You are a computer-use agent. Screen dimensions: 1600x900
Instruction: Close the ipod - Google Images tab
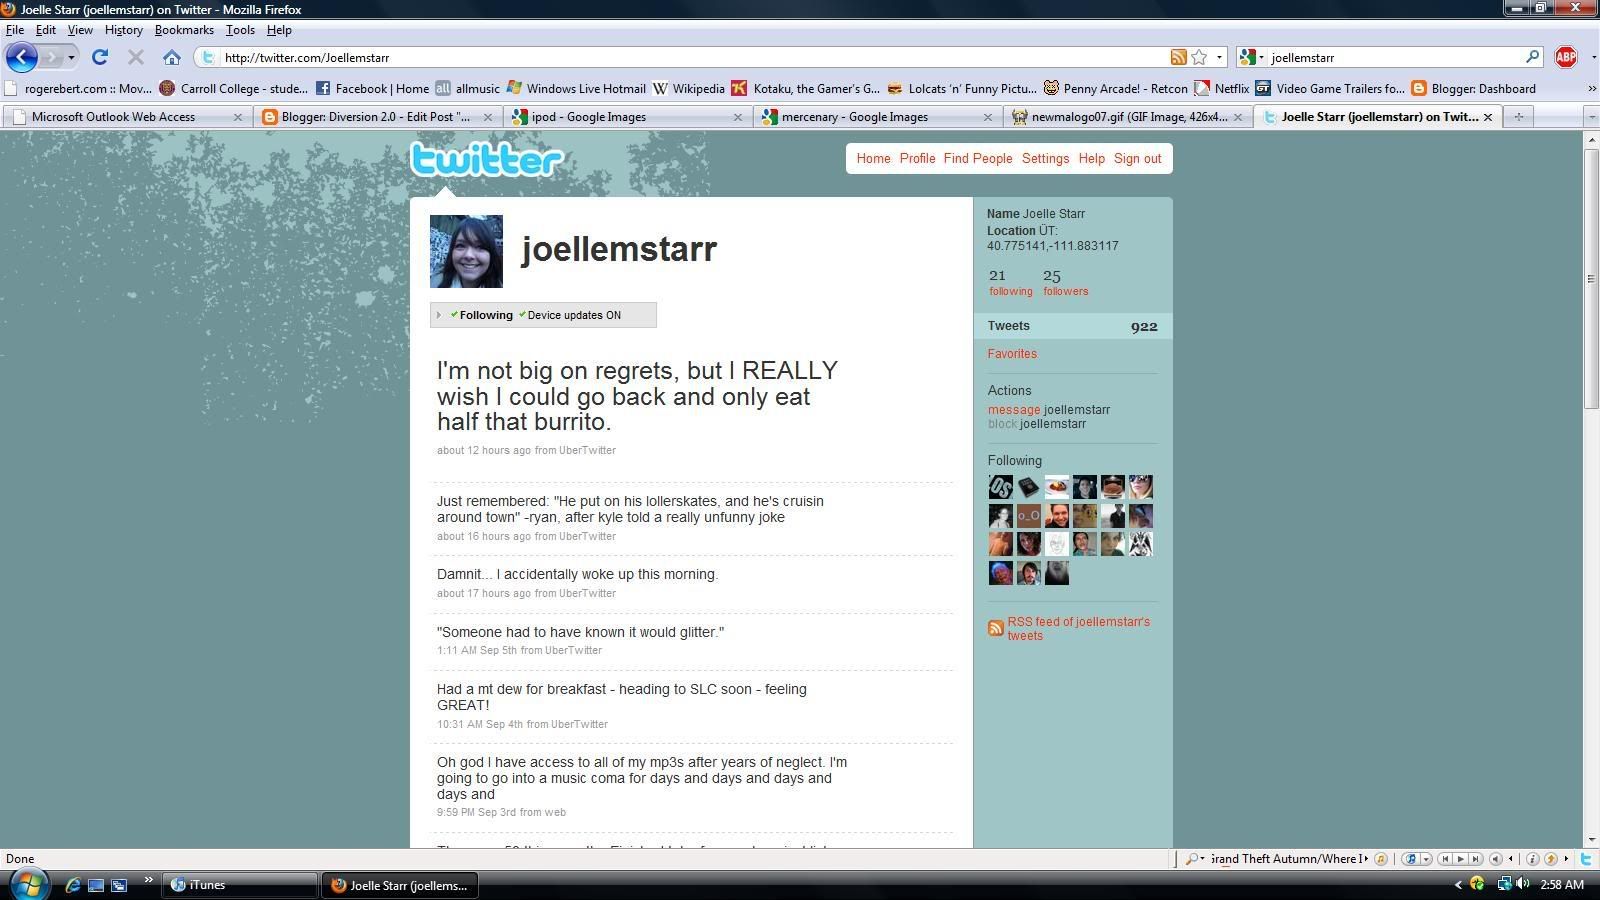point(738,117)
